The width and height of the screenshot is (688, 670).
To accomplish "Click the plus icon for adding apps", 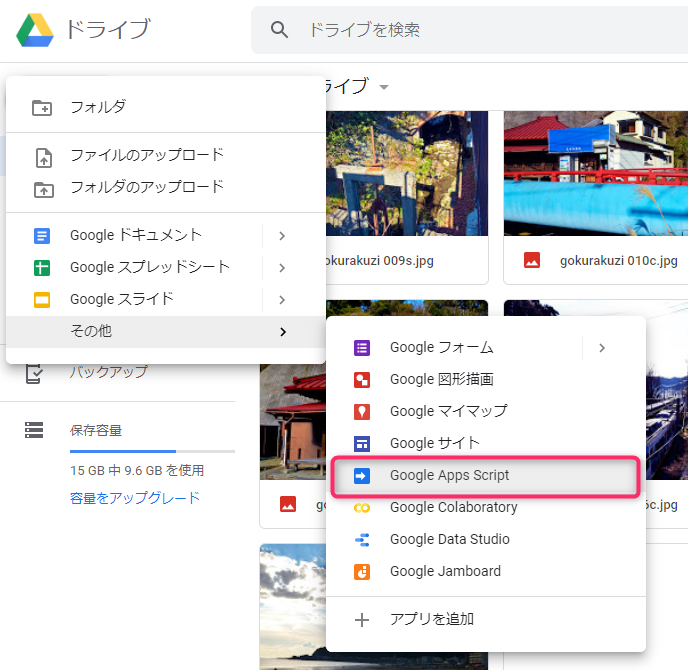I will tap(362, 620).
